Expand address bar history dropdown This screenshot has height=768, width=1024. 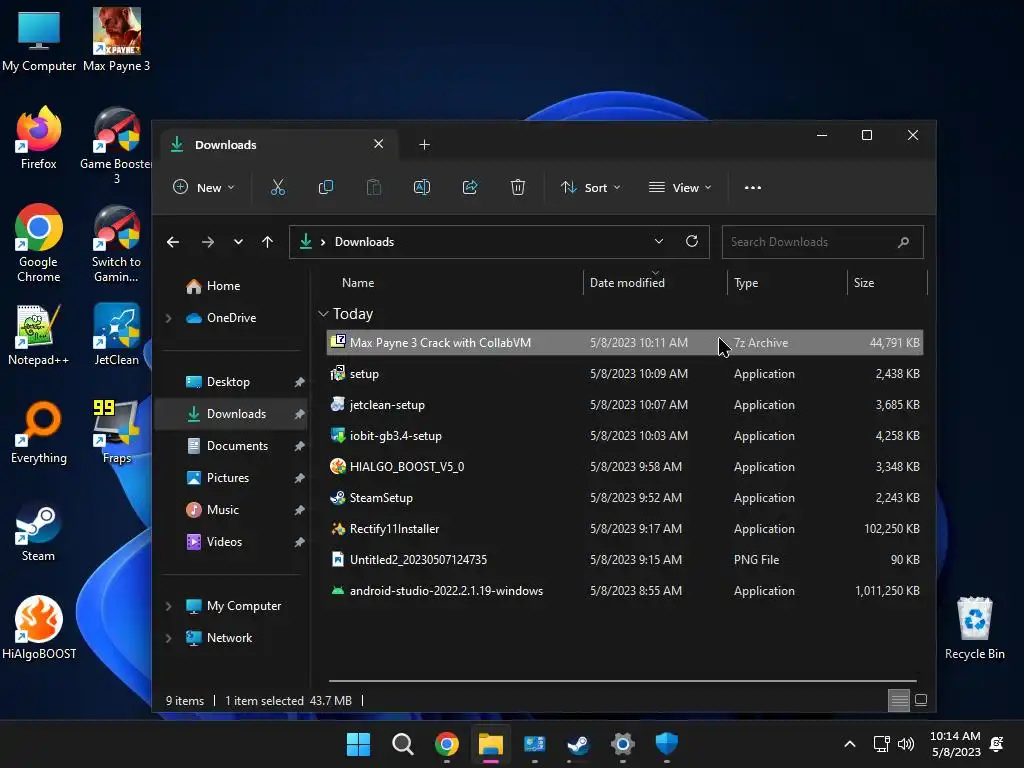pos(659,241)
